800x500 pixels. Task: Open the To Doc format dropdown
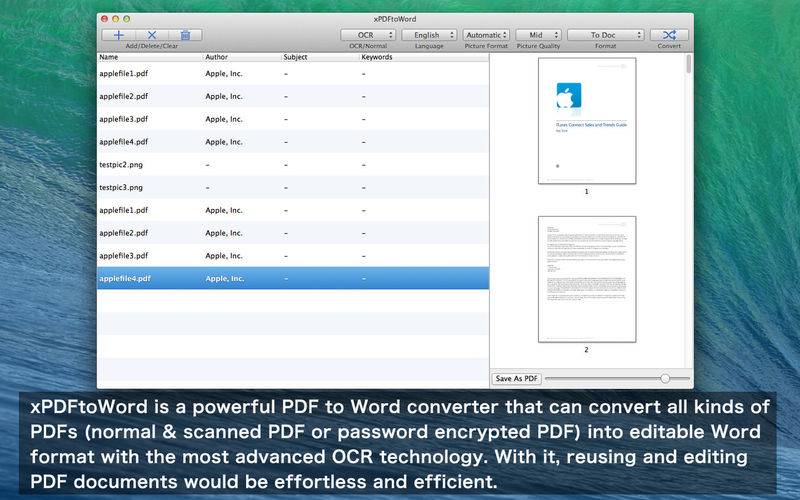point(606,35)
